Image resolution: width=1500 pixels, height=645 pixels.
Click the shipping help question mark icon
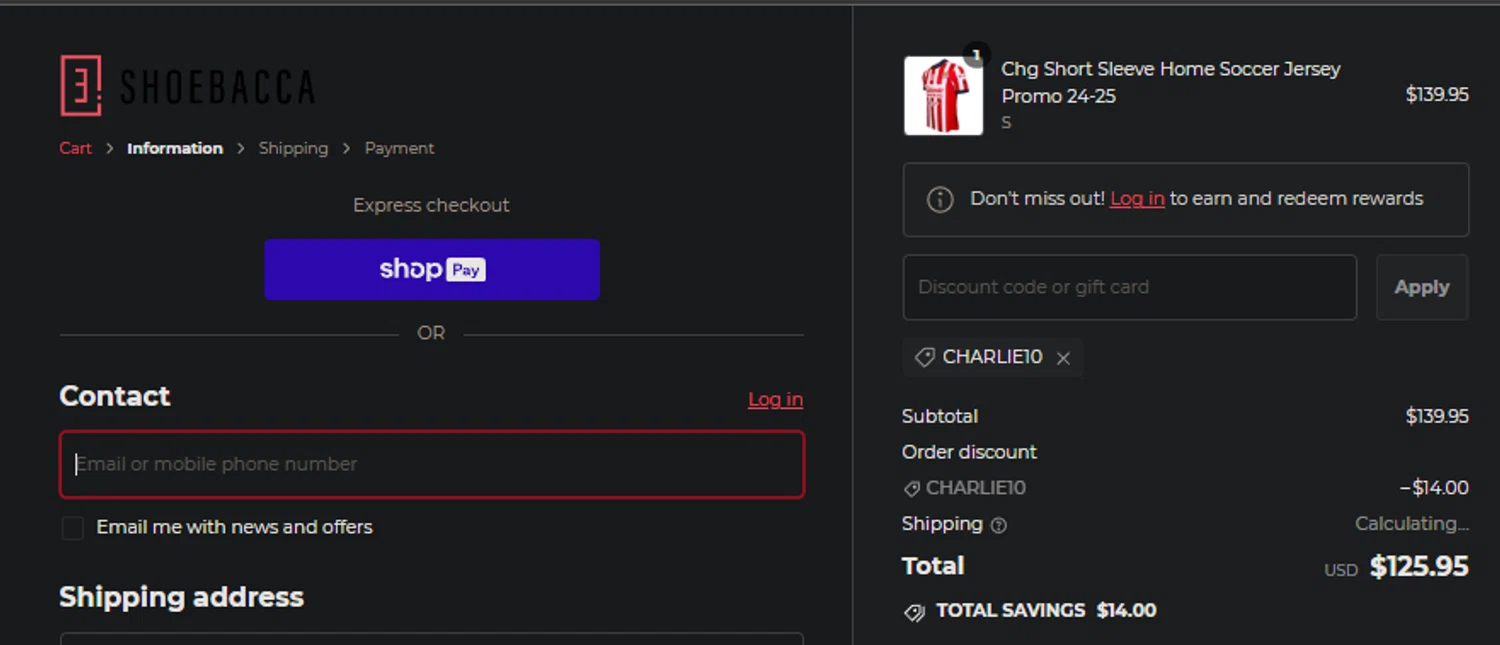click(998, 525)
